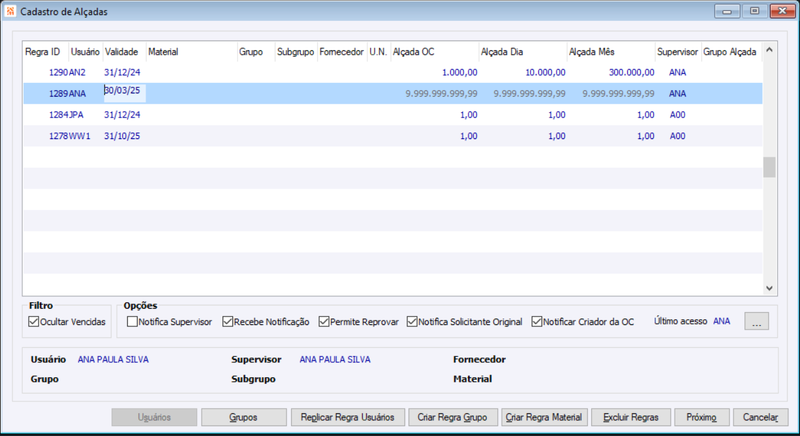Uncheck the Recebe Notificação option
The width and height of the screenshot is (800, 436).
point(228,322)
